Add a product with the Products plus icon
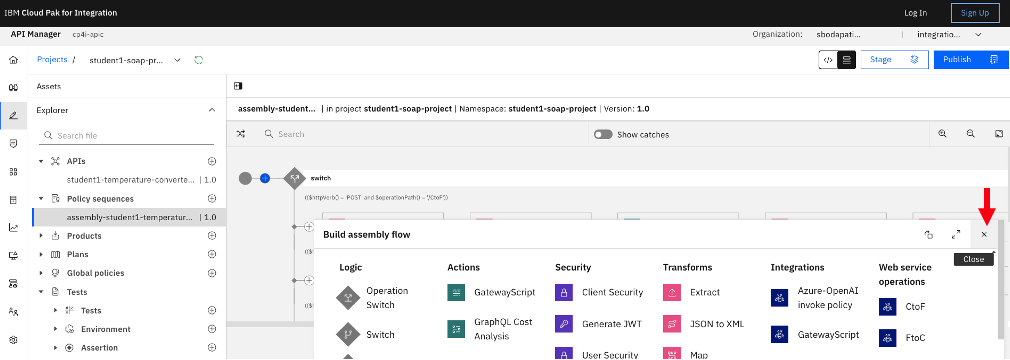1010x360 pixels. click(211, 236)
